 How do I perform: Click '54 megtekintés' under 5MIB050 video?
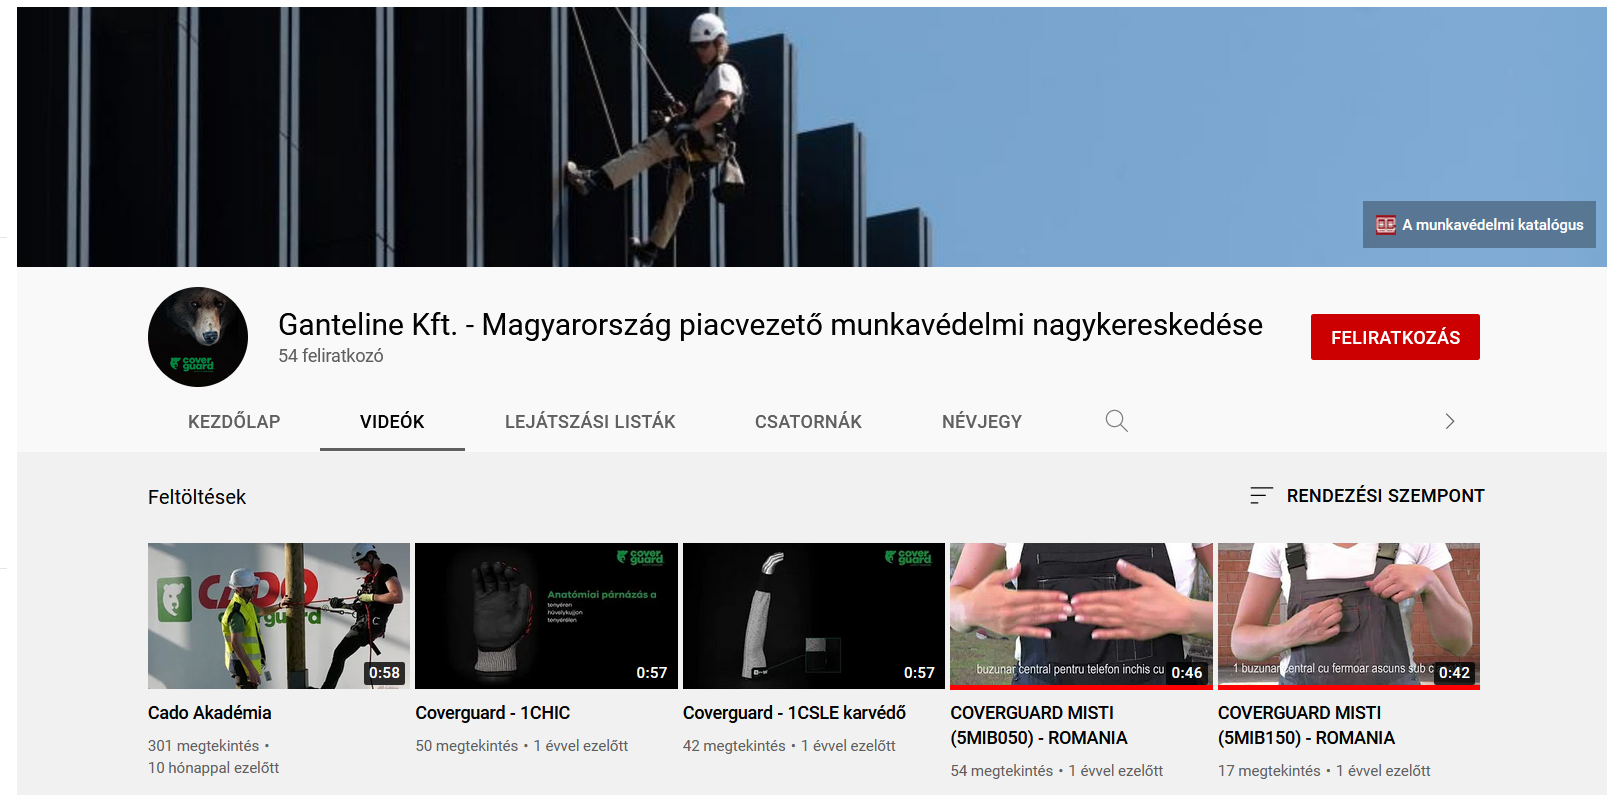[x=1002, y=771]
